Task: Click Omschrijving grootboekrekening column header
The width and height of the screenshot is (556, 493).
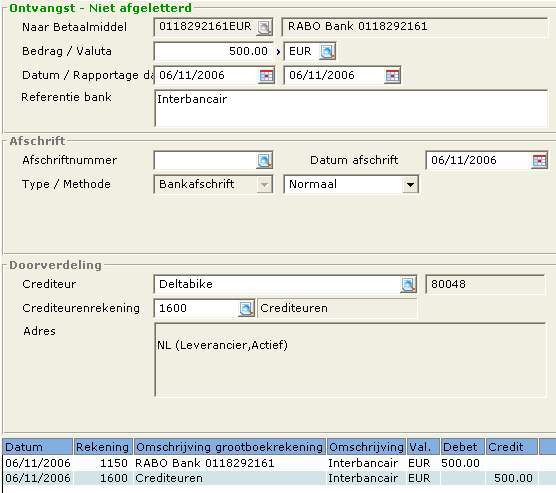Action: (x=230, y=447)
